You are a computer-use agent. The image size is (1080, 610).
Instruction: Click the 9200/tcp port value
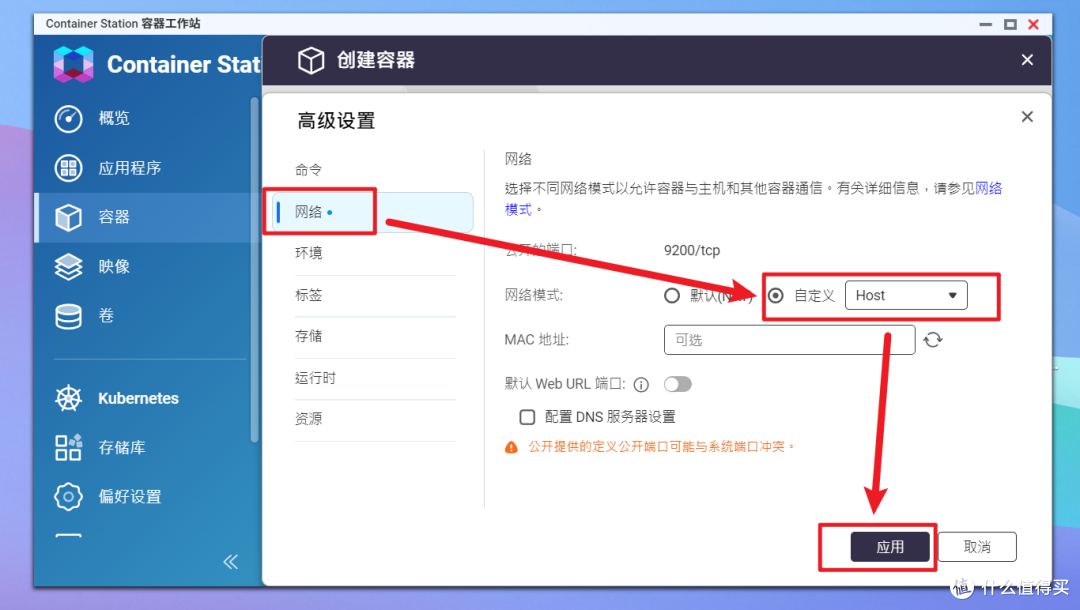click(692, 251)
